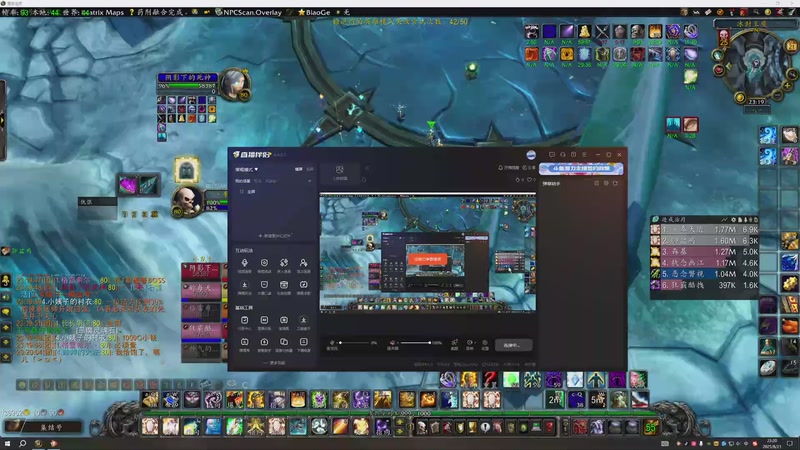
Task: Select the sixth row in the damage meter
Action: 705,285
